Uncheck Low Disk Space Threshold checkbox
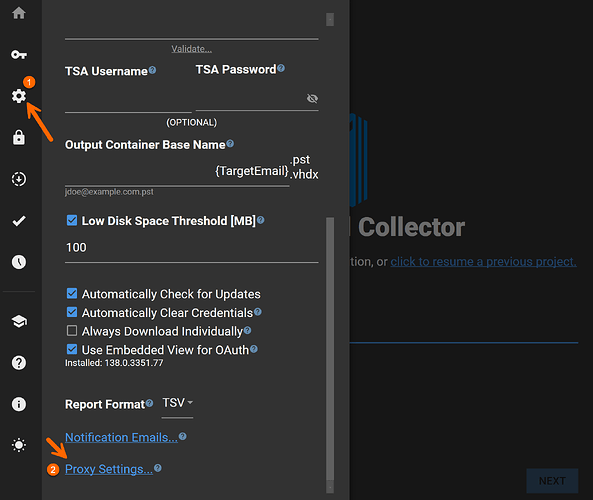Screen dimensions: 593x500 [x=72, y=220]
